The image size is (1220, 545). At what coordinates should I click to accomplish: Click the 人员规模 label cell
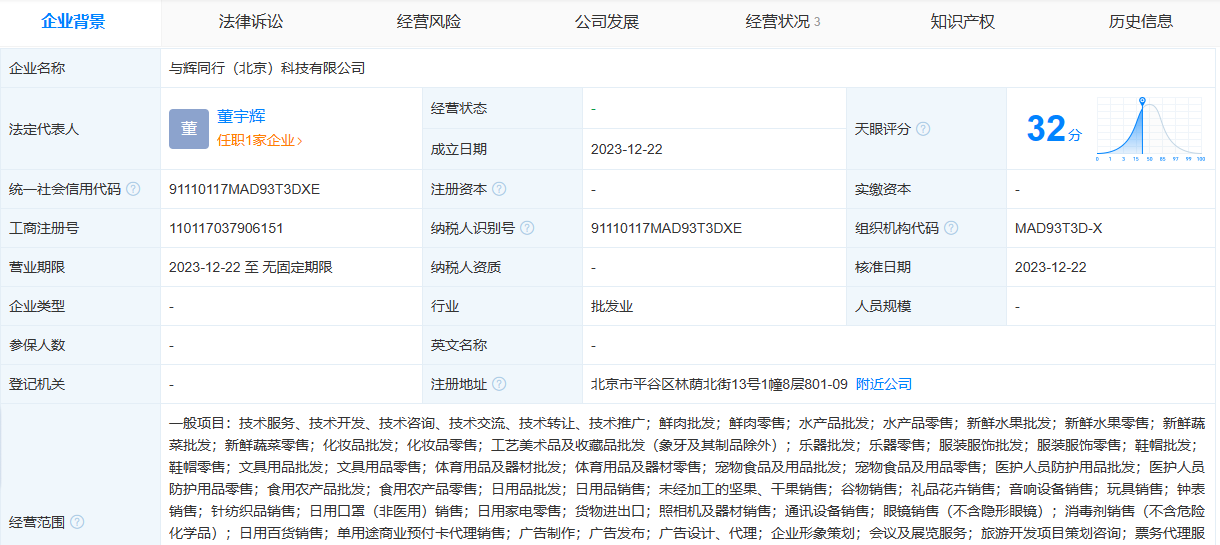tap(926, 306)
